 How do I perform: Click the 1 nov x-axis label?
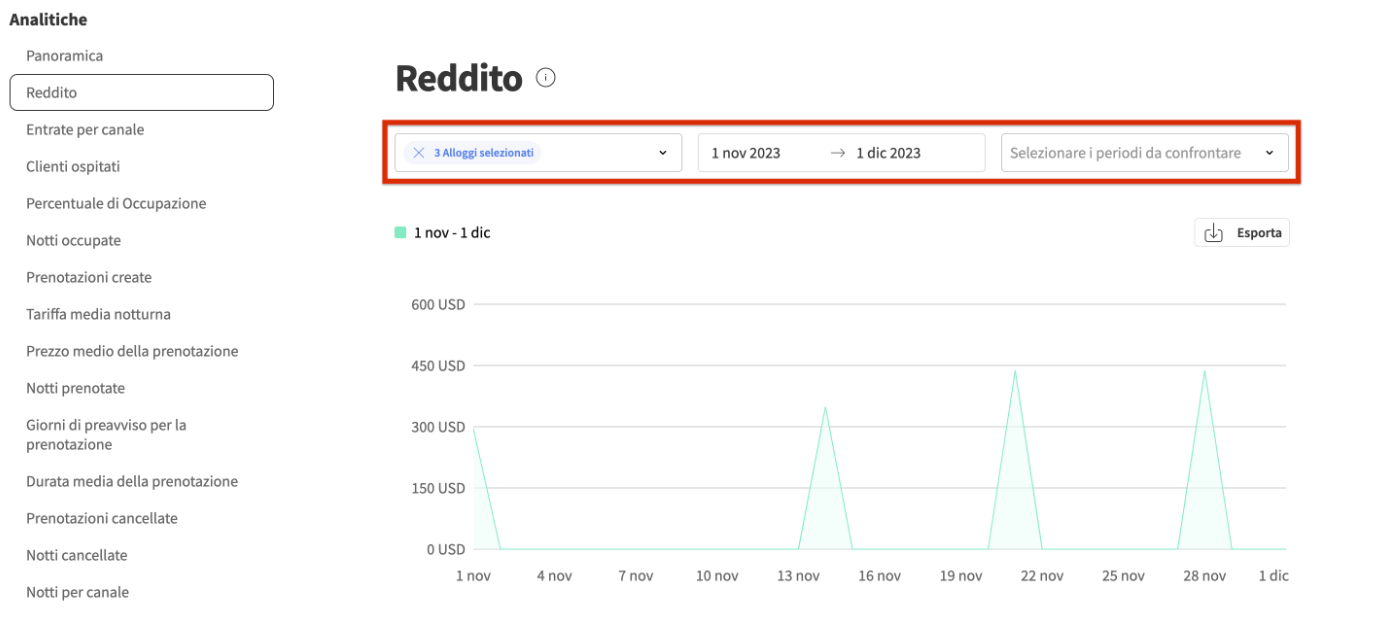[x=473, y=576]
